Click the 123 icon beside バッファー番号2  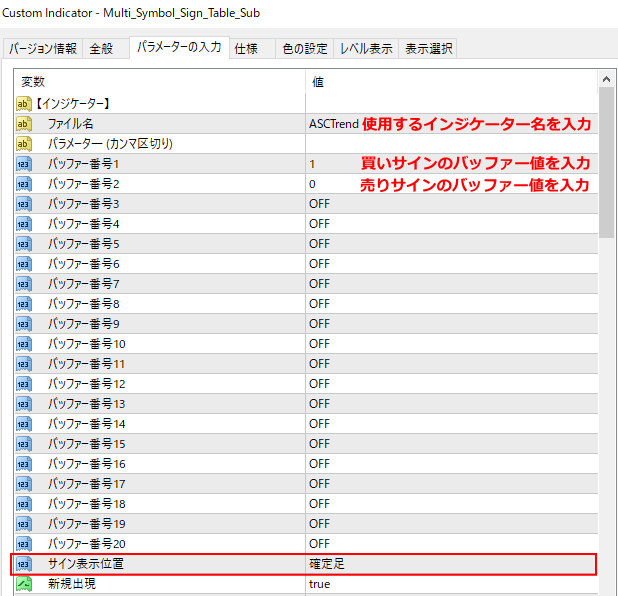pyautogui.click(x=24, y=184)
